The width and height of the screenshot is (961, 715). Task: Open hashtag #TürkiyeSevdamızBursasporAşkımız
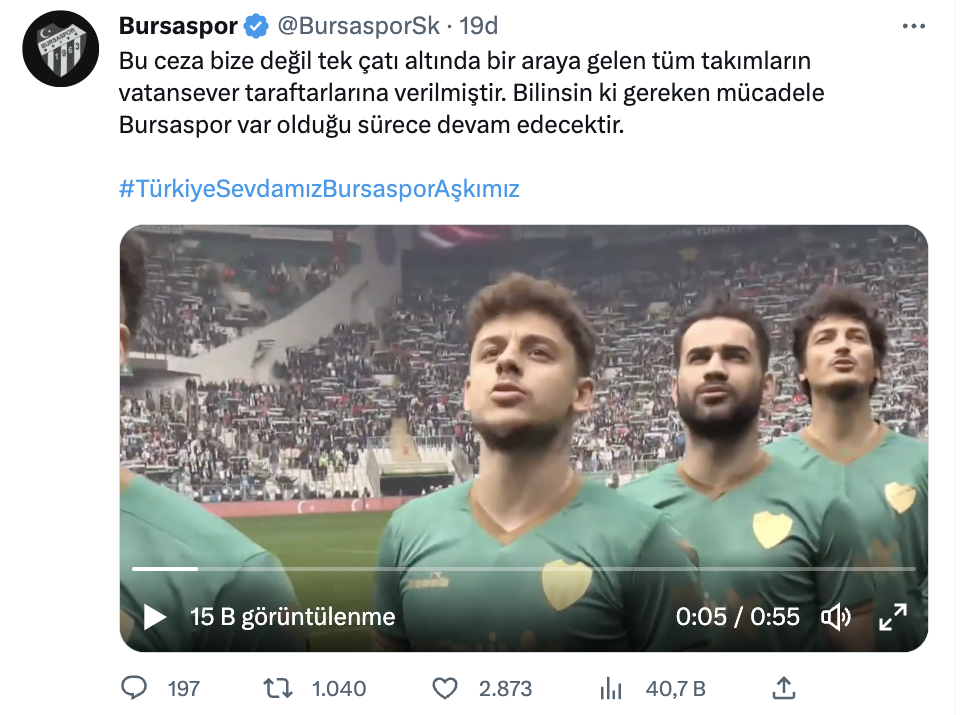(x=319, y=189)
